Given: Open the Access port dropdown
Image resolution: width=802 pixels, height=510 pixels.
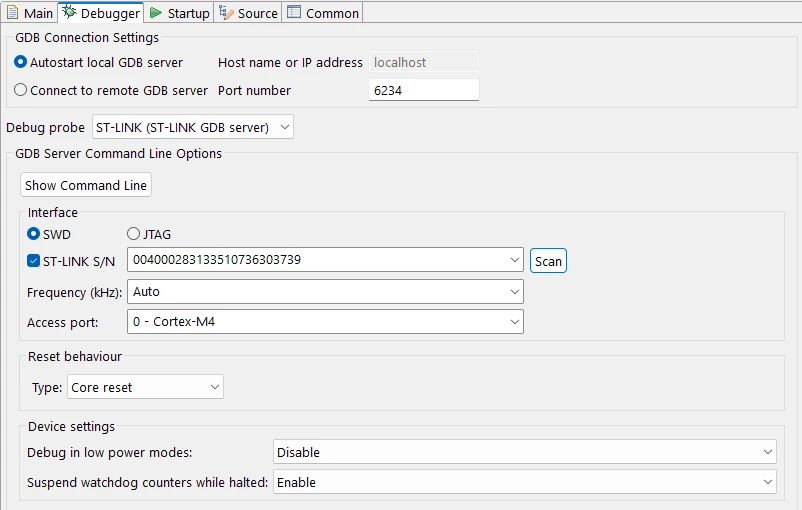Looking at the screenshot, I should click(325, 322).
